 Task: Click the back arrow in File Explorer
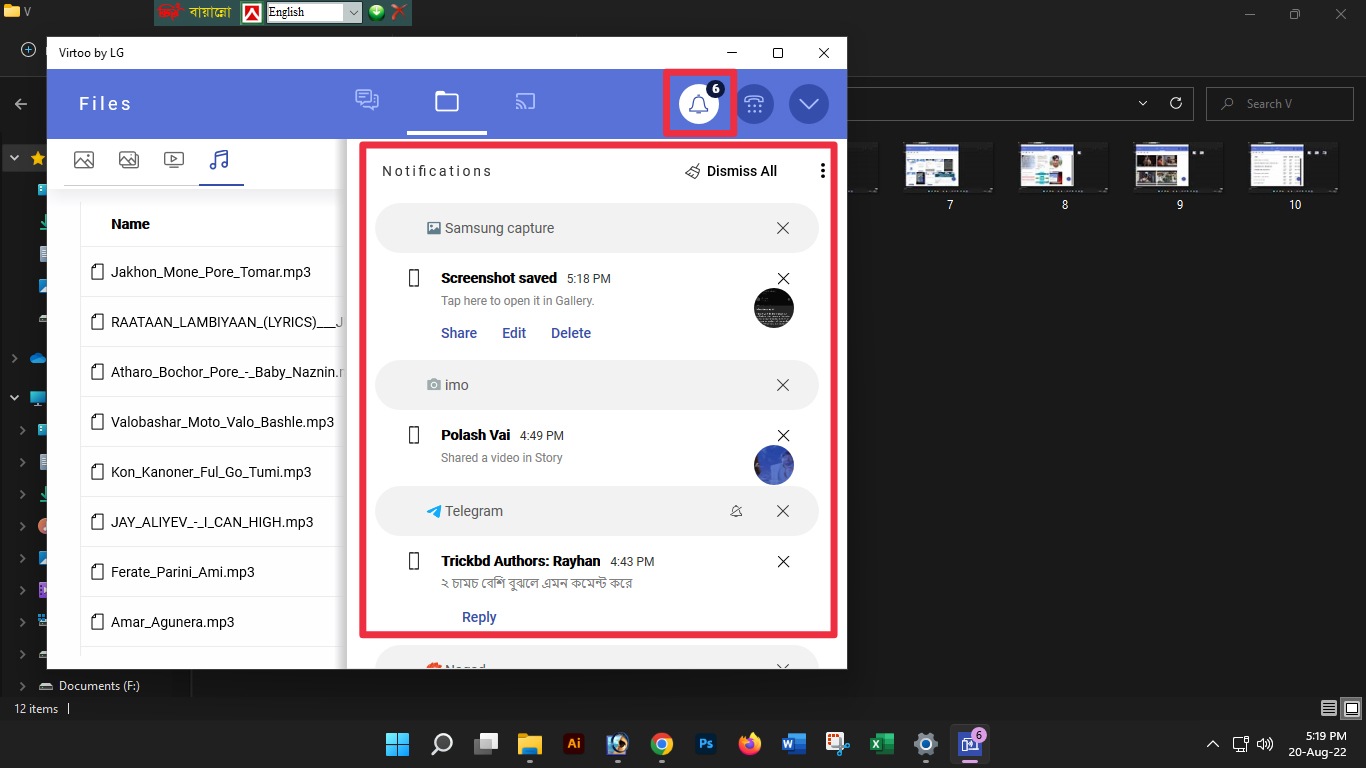pos(21,104)
